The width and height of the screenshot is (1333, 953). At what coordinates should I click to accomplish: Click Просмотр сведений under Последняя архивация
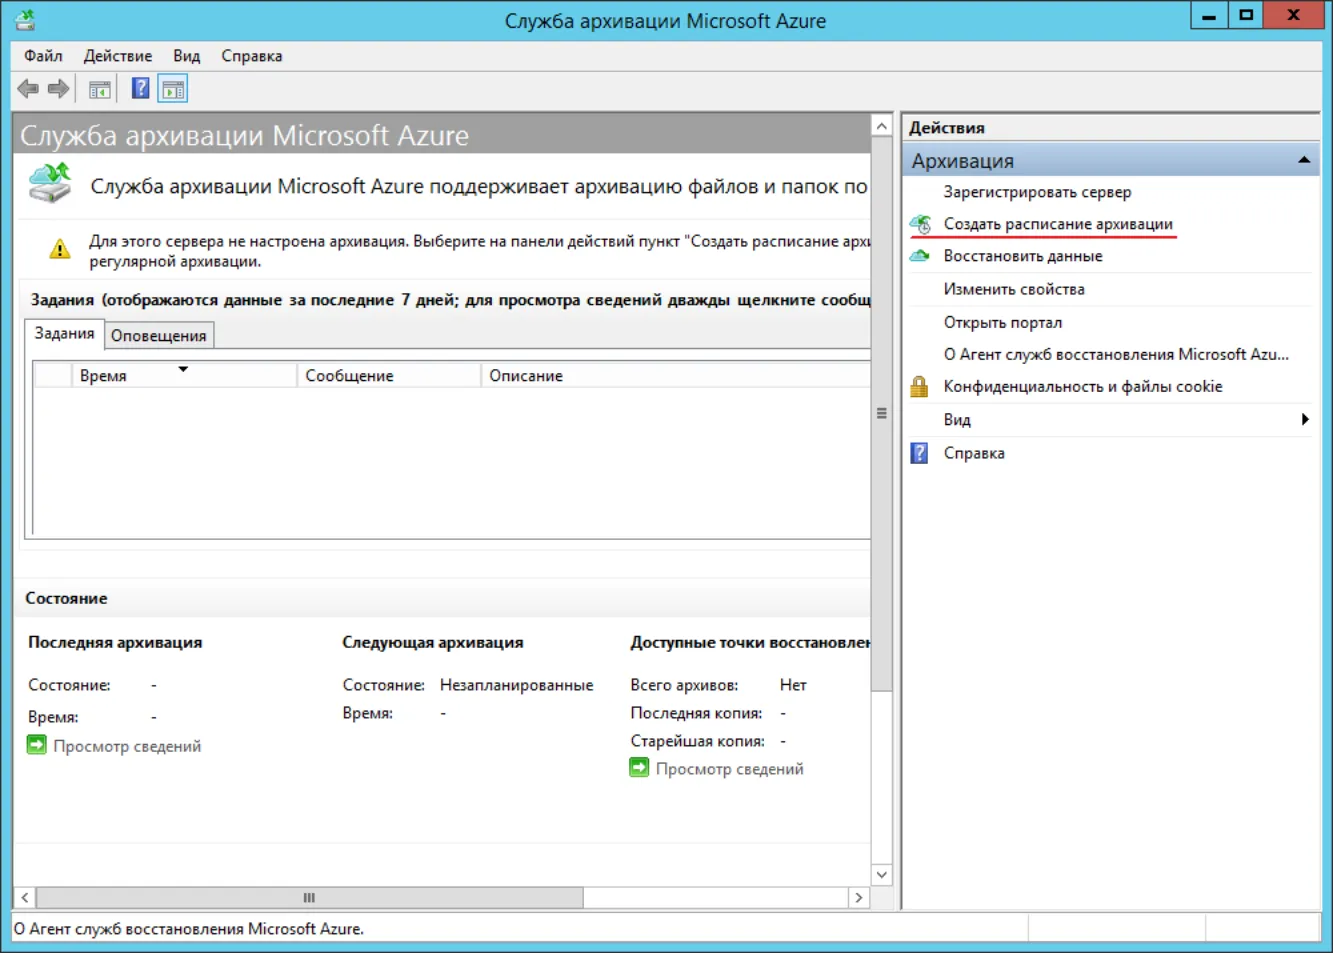click(127, 746)
